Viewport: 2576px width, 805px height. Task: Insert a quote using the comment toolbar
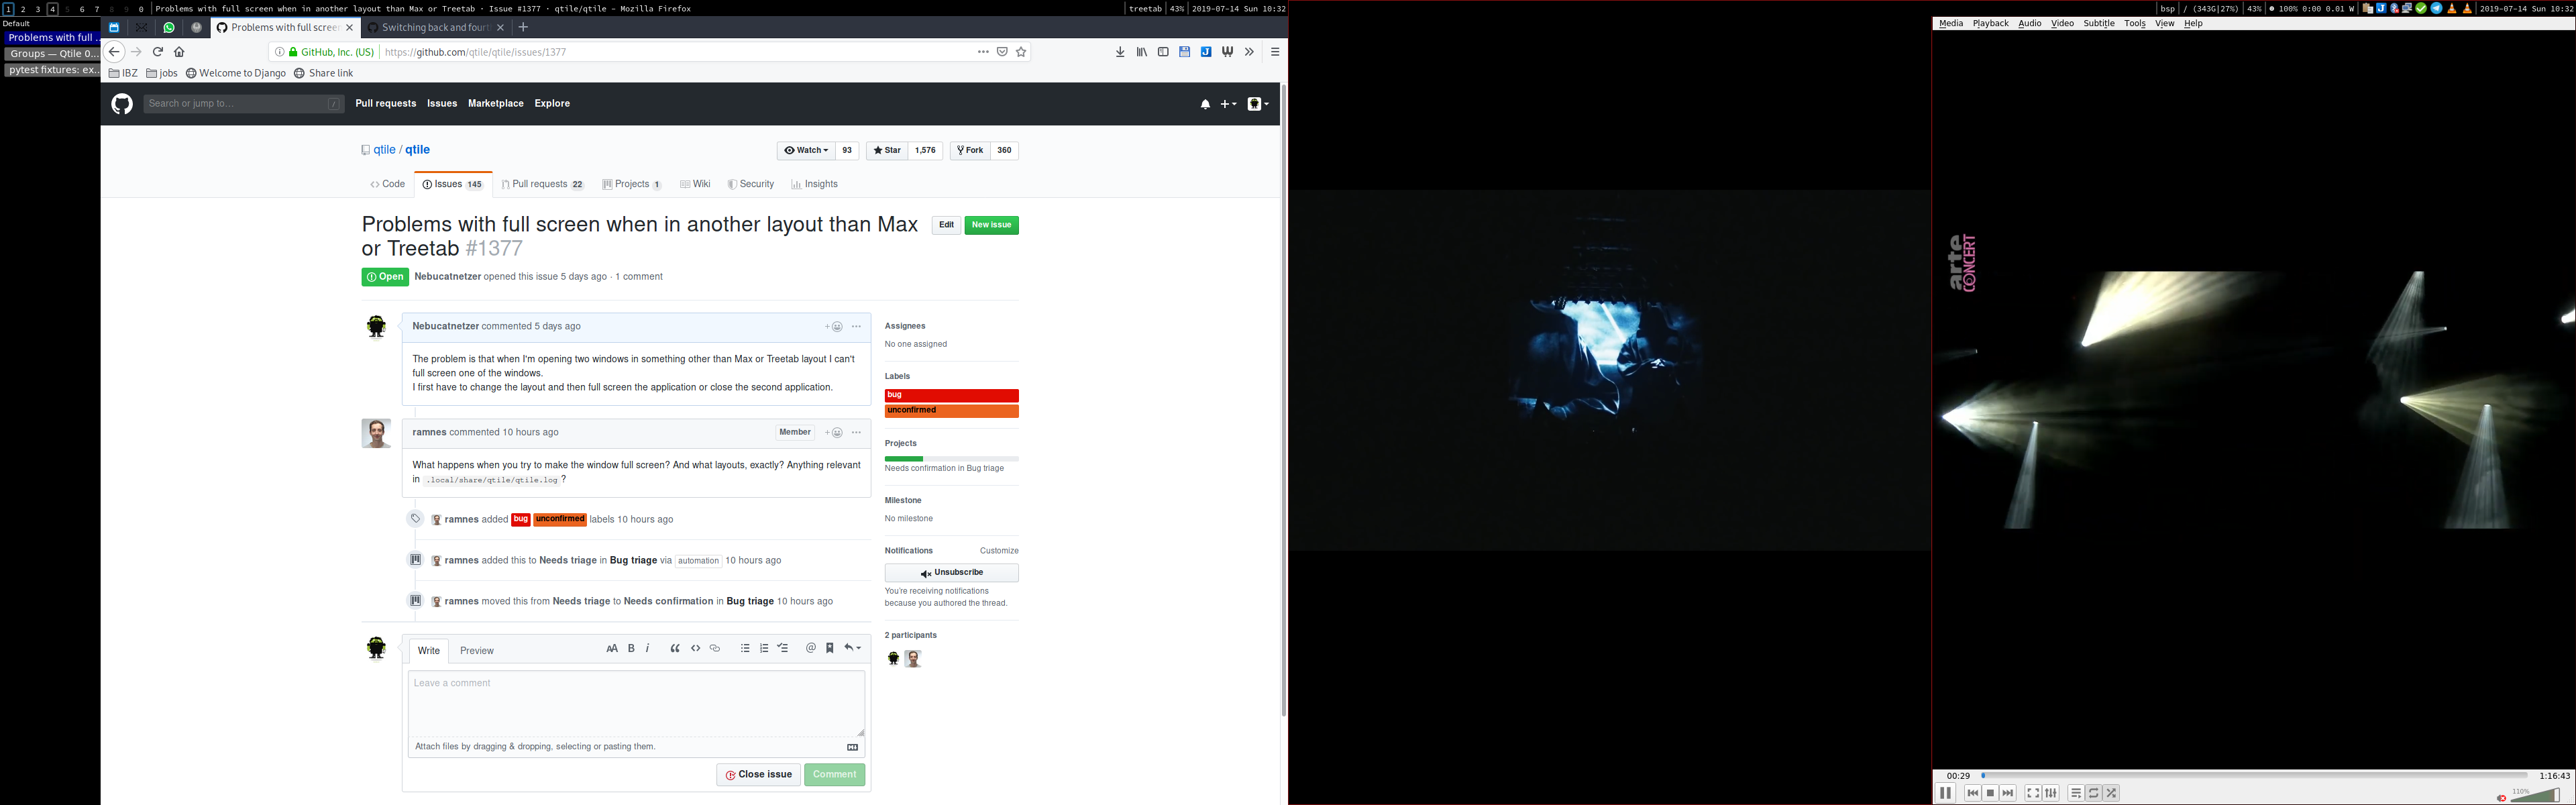pos(675,648)
